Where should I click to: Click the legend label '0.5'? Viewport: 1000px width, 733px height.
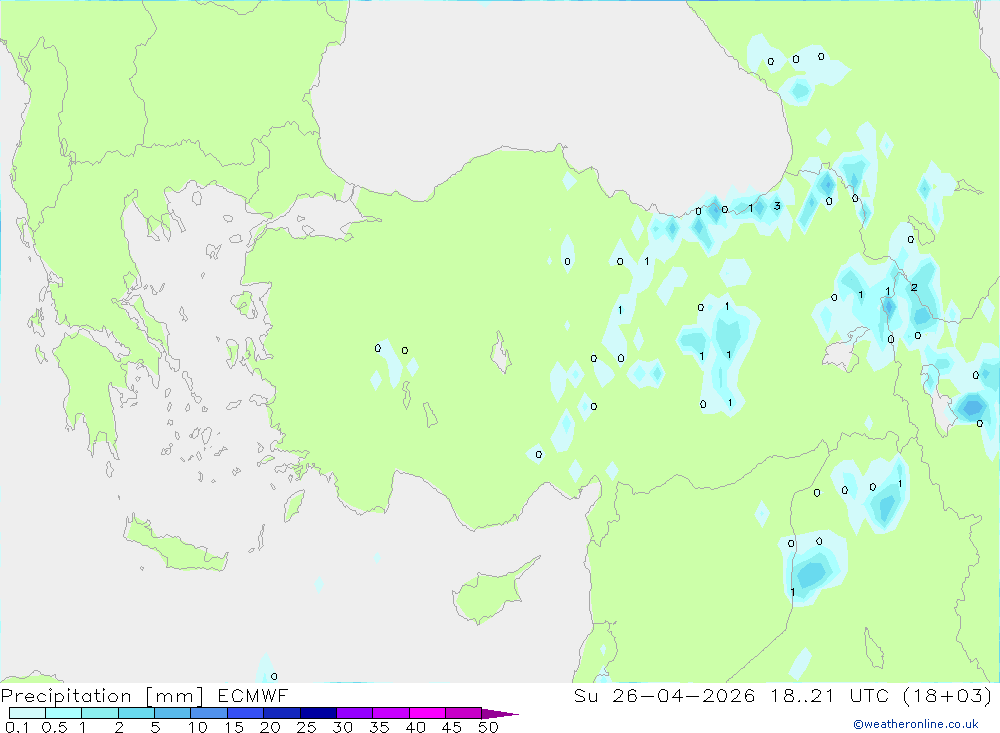[x=54, y=727]
